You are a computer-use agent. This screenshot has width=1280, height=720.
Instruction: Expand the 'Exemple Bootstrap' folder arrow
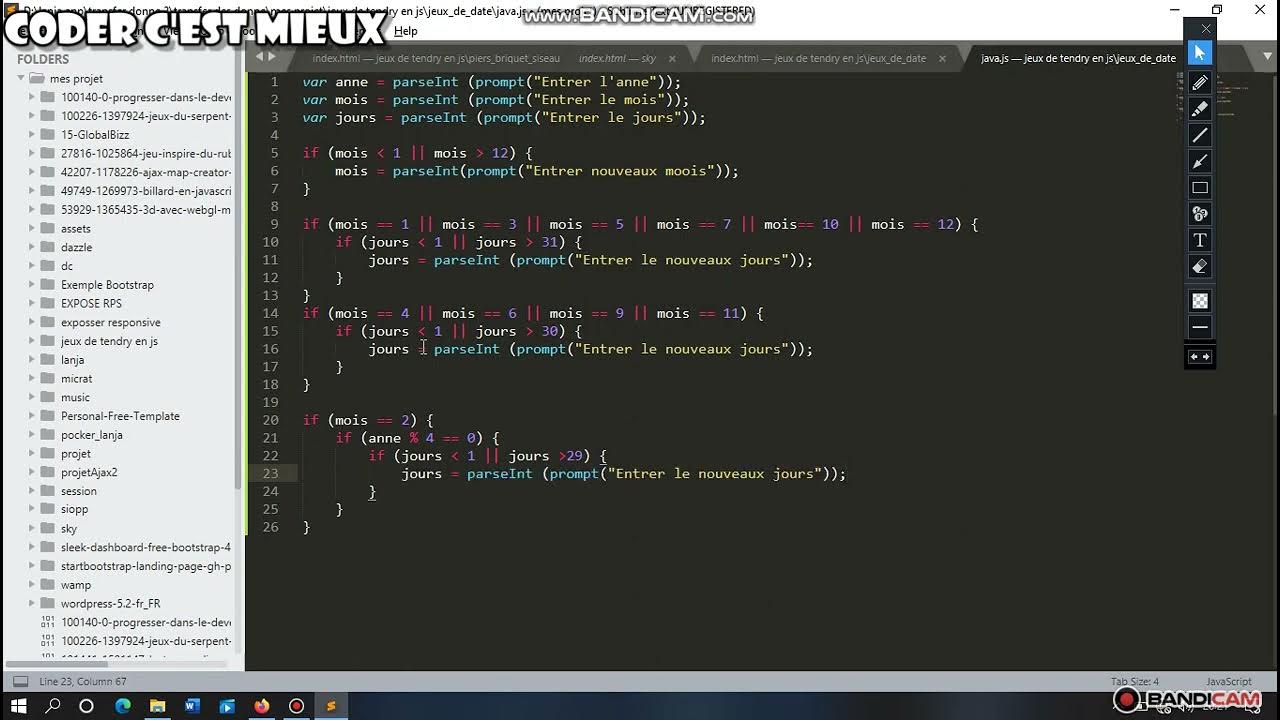(31, 285)
